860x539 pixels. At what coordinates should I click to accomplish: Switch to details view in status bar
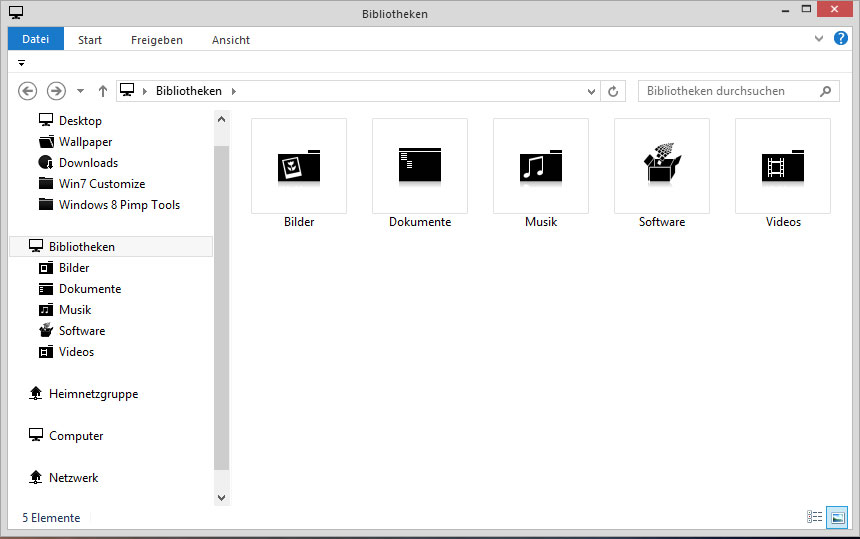814,517
